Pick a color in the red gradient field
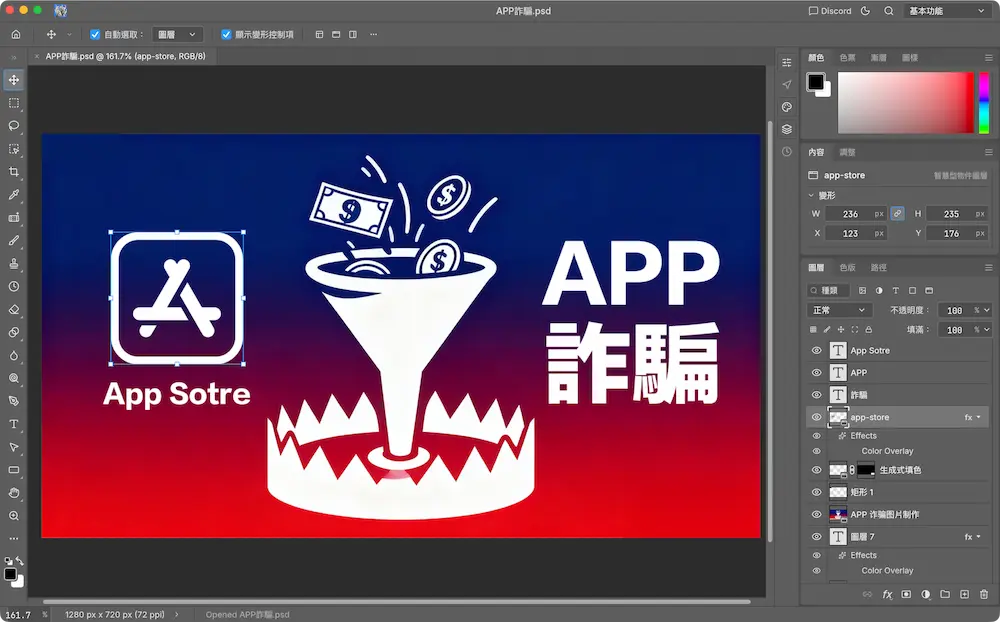 [905, 103]
